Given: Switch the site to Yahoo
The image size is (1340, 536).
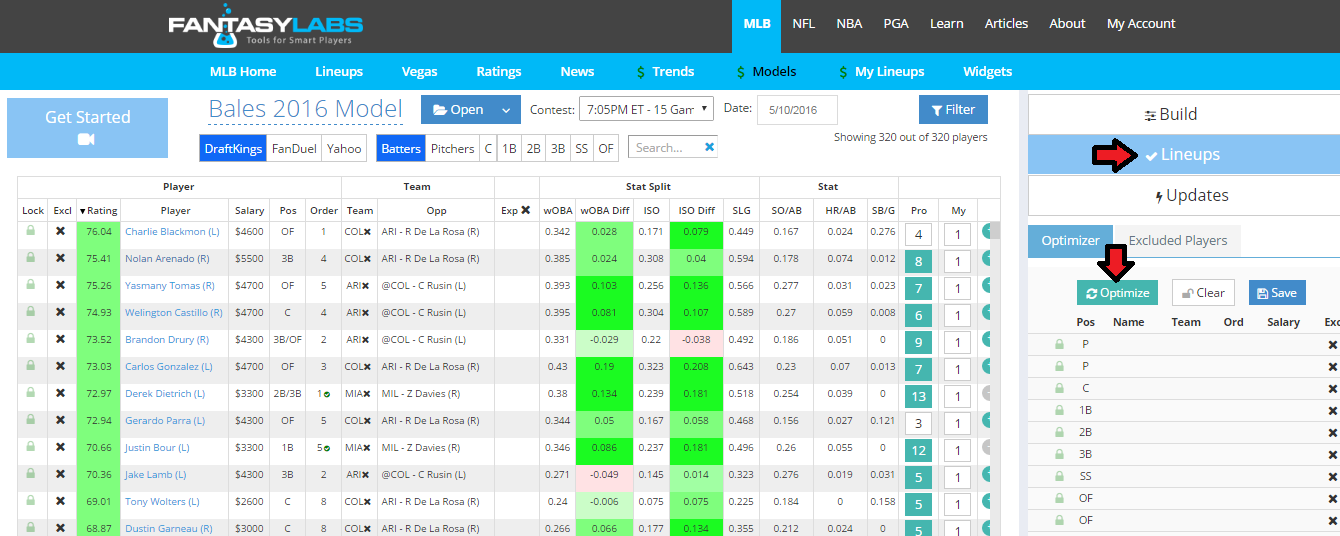Looking at the screenshot, I should [x=344, y=148].
